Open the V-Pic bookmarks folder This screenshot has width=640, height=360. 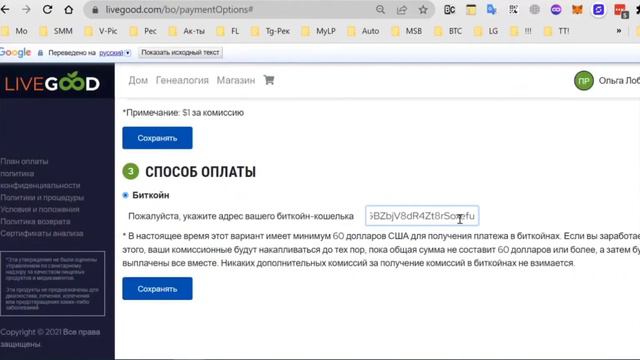click(x=101, y=31)
